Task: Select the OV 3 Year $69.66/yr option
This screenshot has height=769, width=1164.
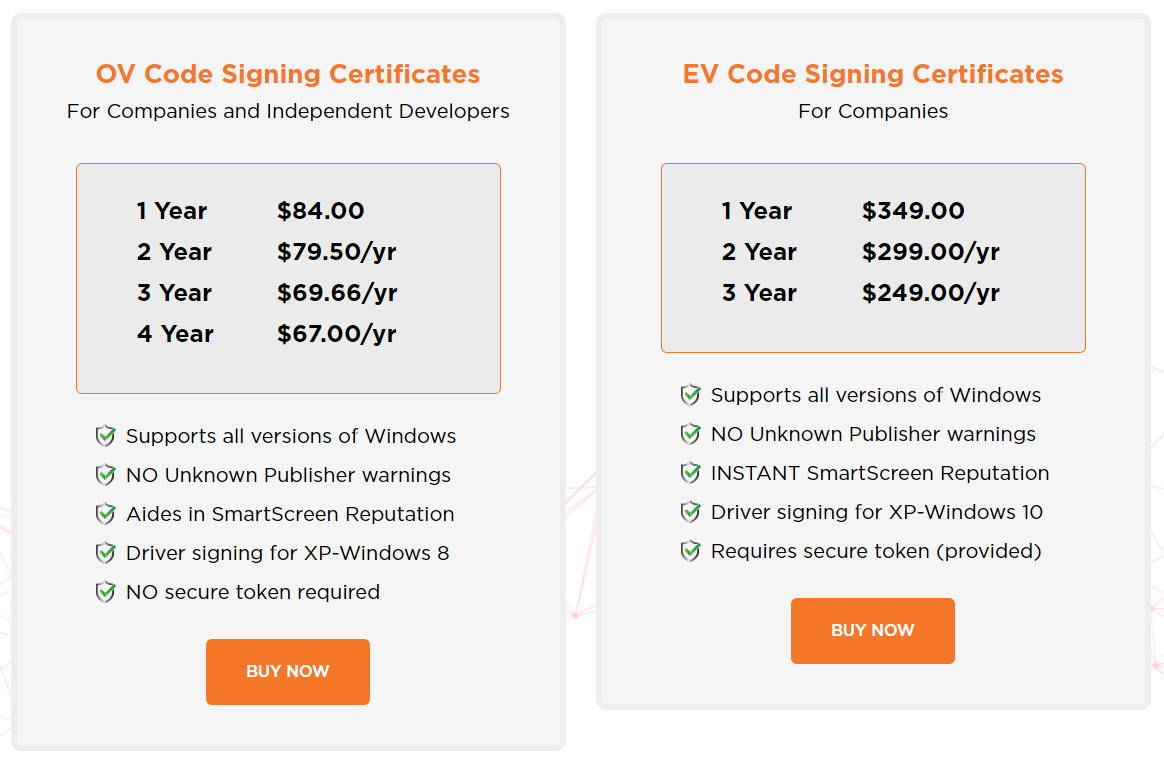Action: tap(267, 292)
